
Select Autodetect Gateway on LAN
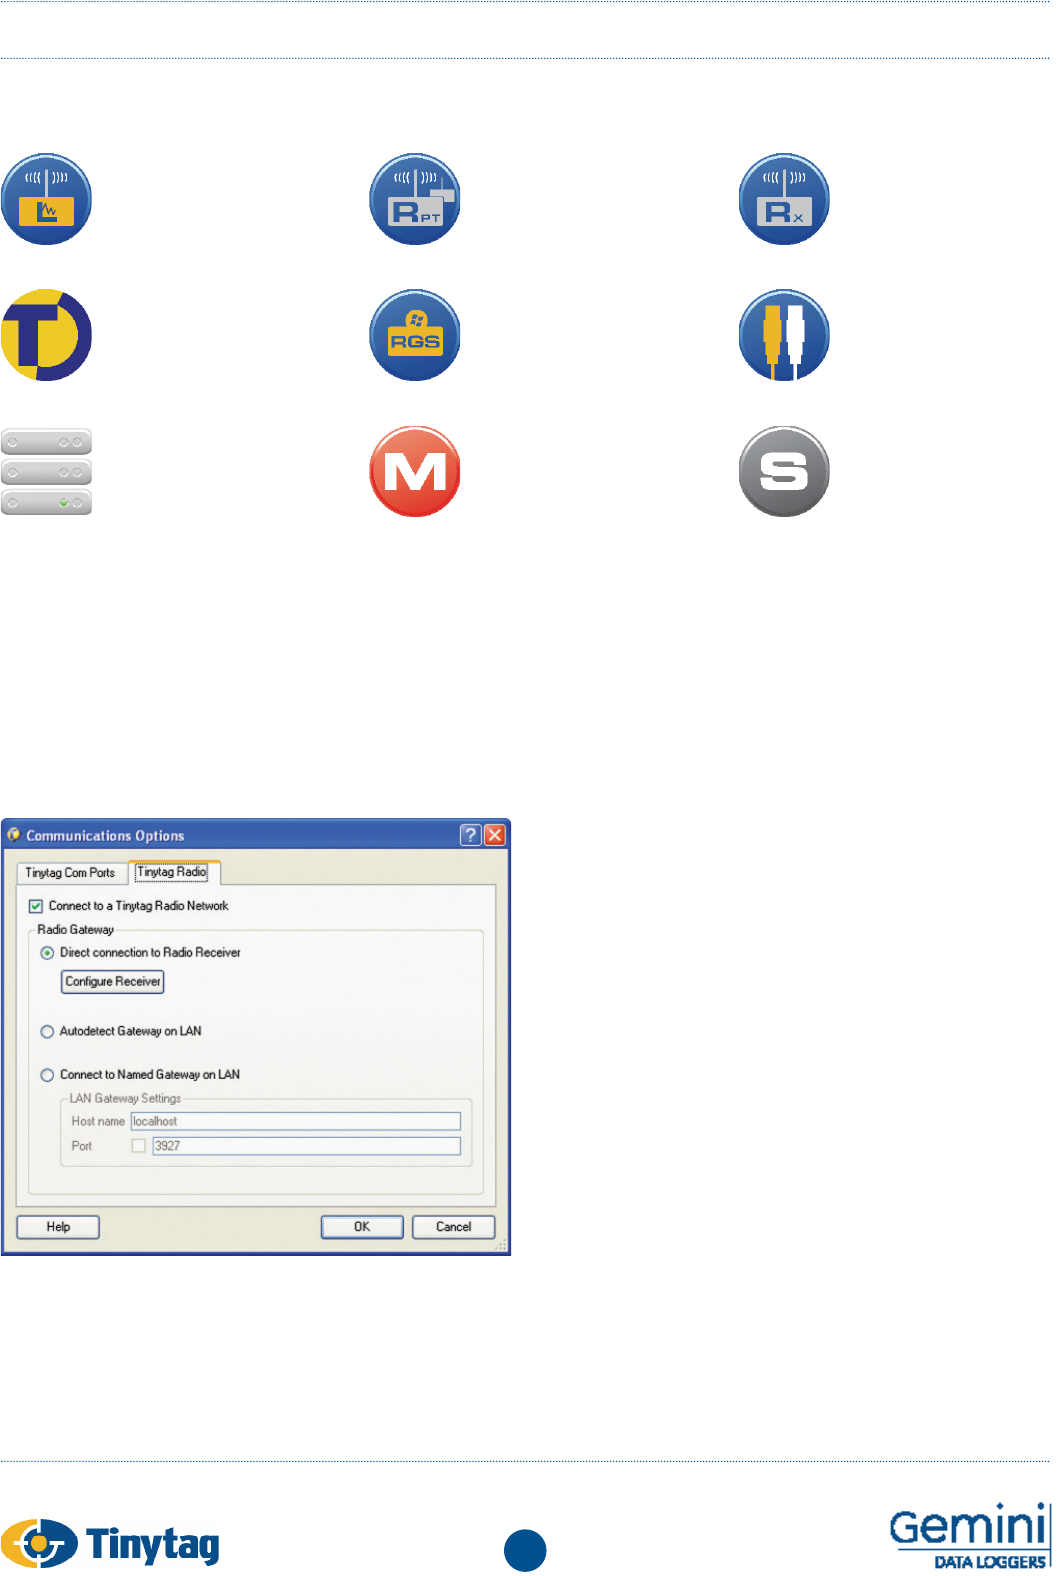point(47,1032)
